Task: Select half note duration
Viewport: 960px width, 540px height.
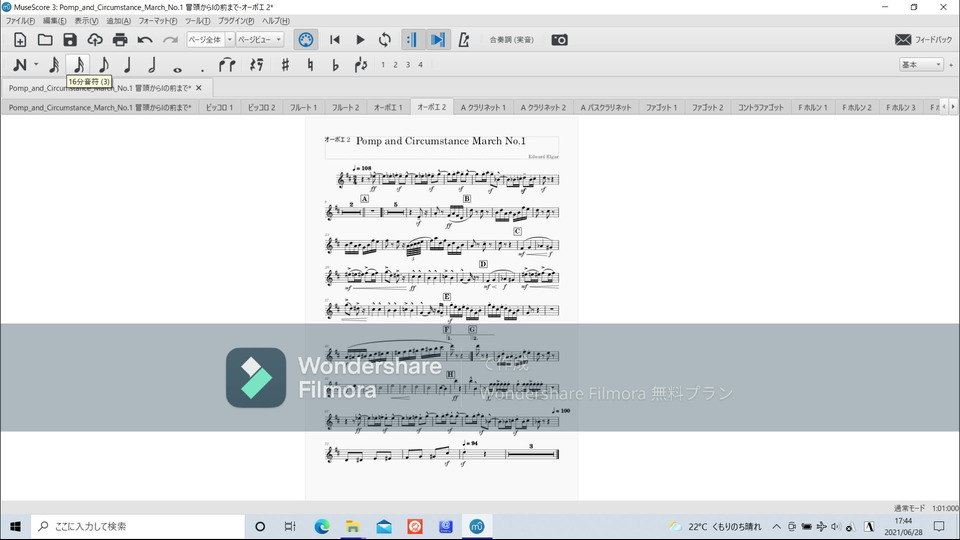Action: click(x=152, y=65)
